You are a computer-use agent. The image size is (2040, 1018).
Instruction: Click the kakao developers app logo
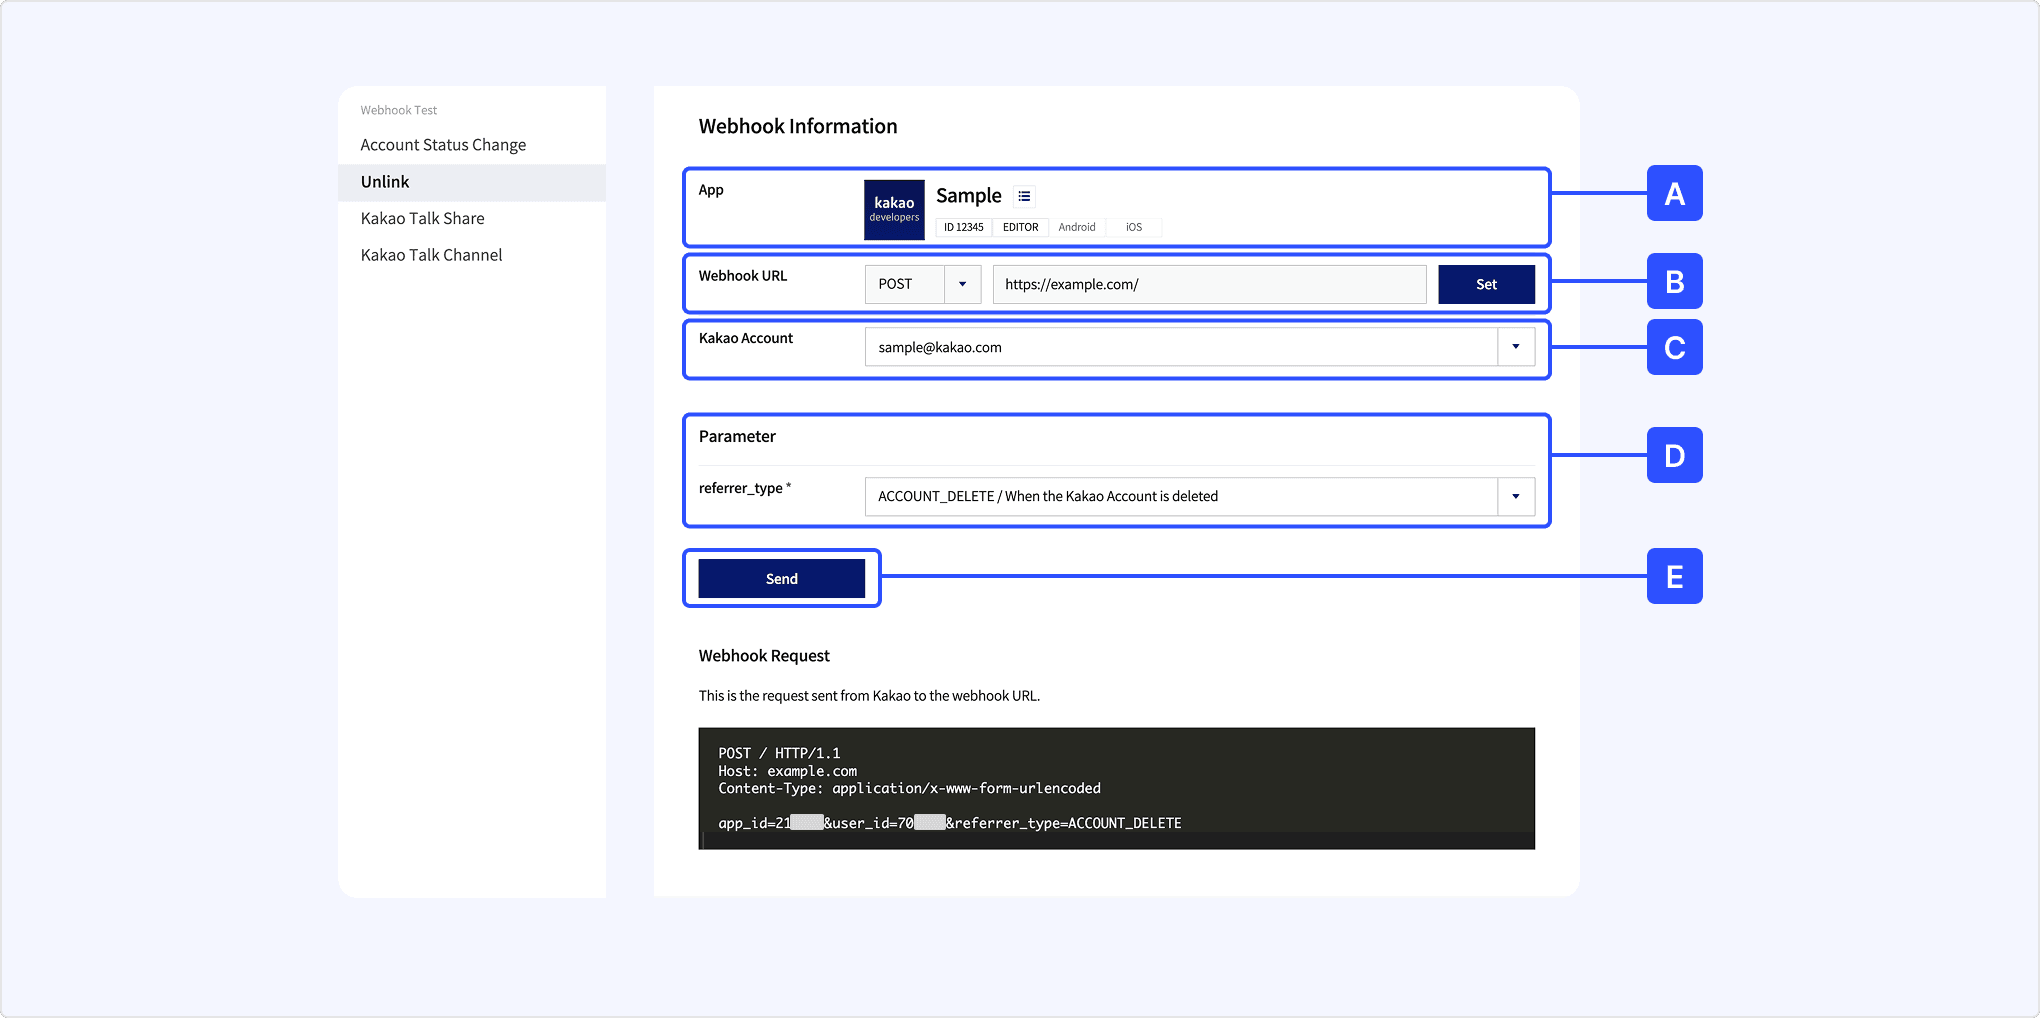point(893,210)
